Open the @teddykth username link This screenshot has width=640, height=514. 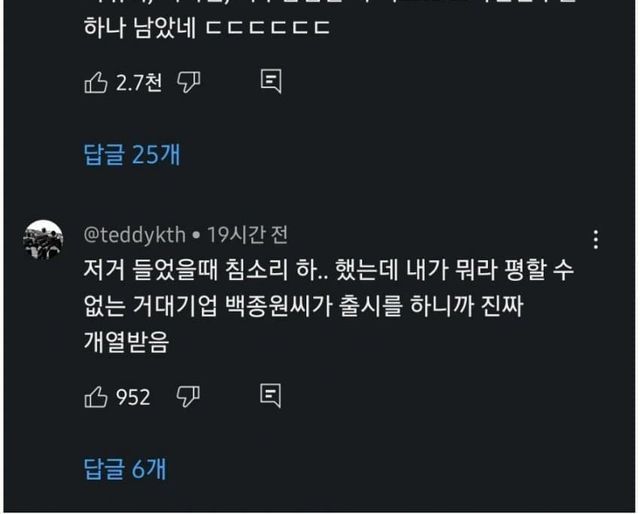click(135, 235)
